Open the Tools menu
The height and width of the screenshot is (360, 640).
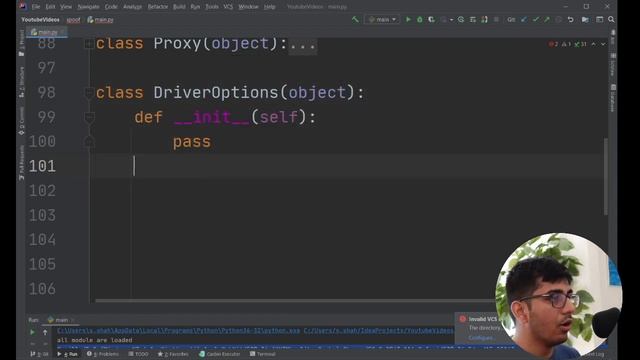point(211,7)
